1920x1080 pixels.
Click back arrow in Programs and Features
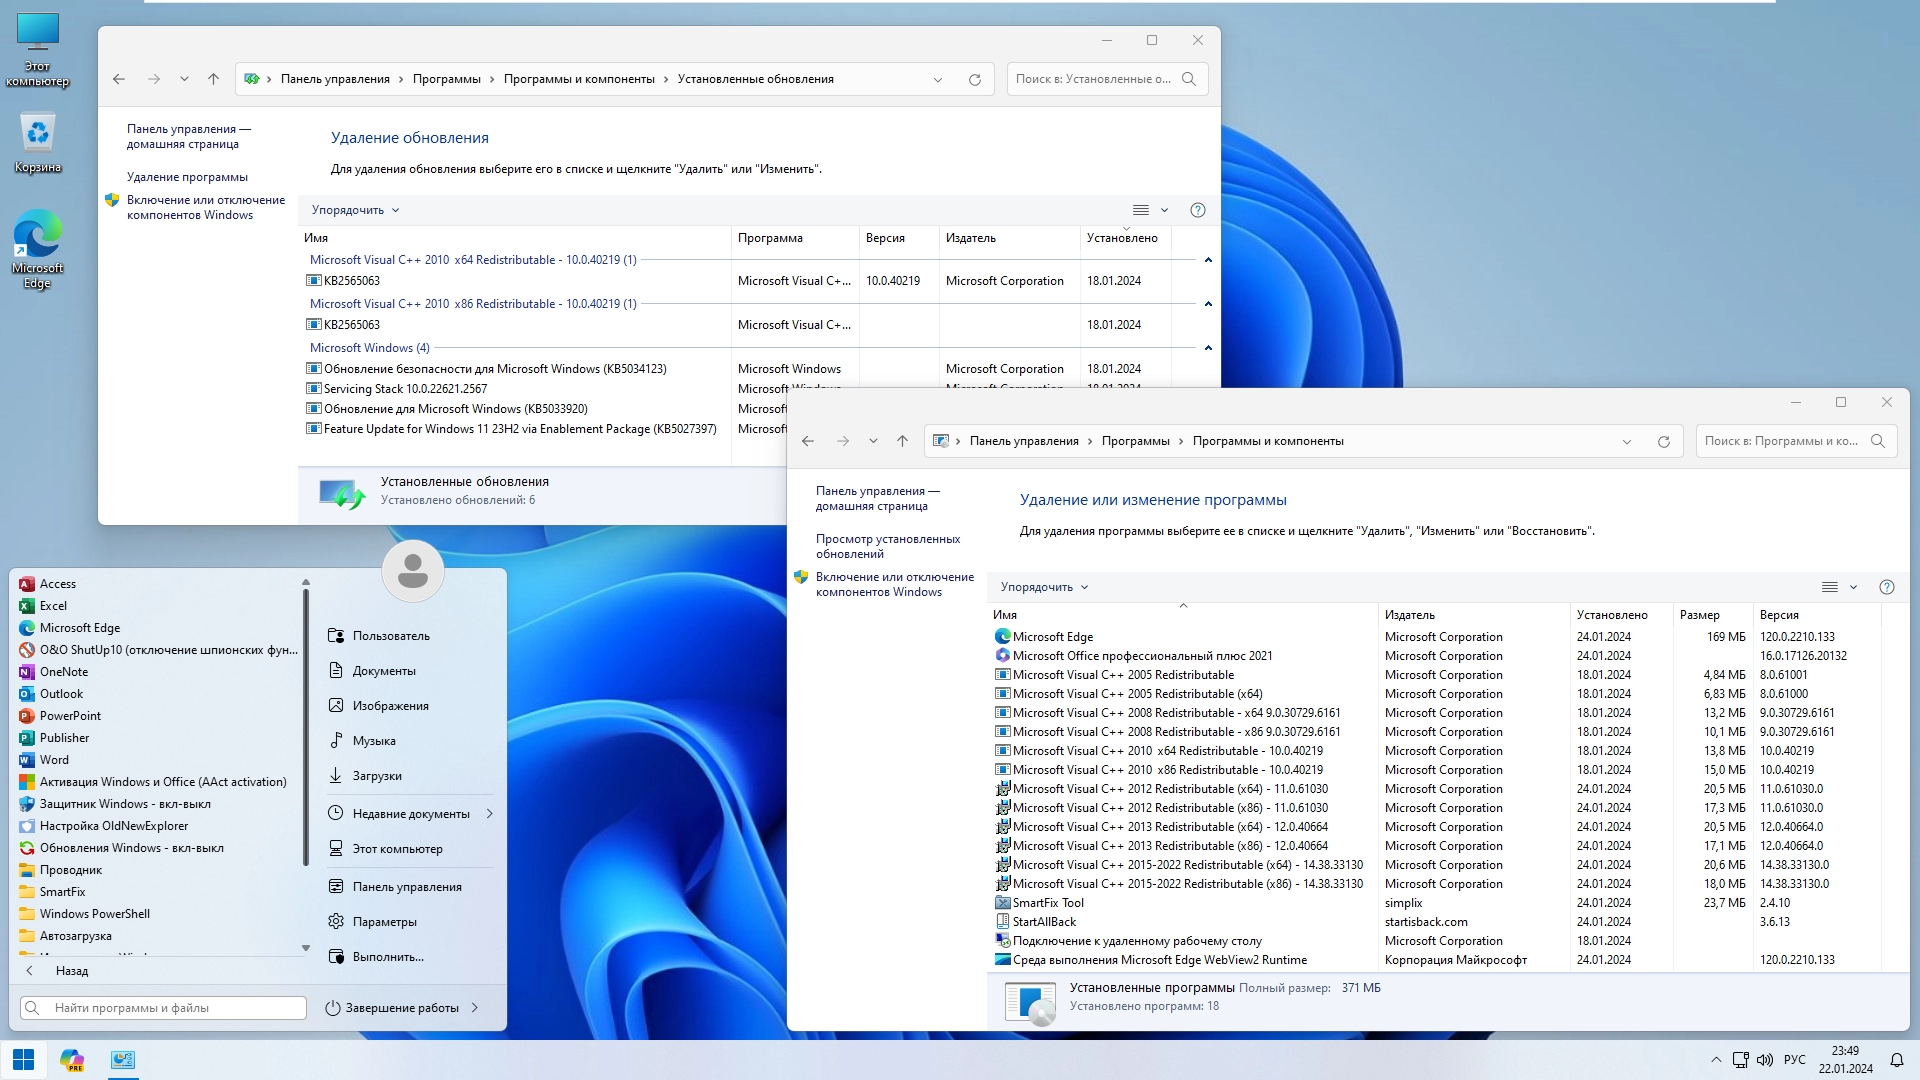(808, 441)
